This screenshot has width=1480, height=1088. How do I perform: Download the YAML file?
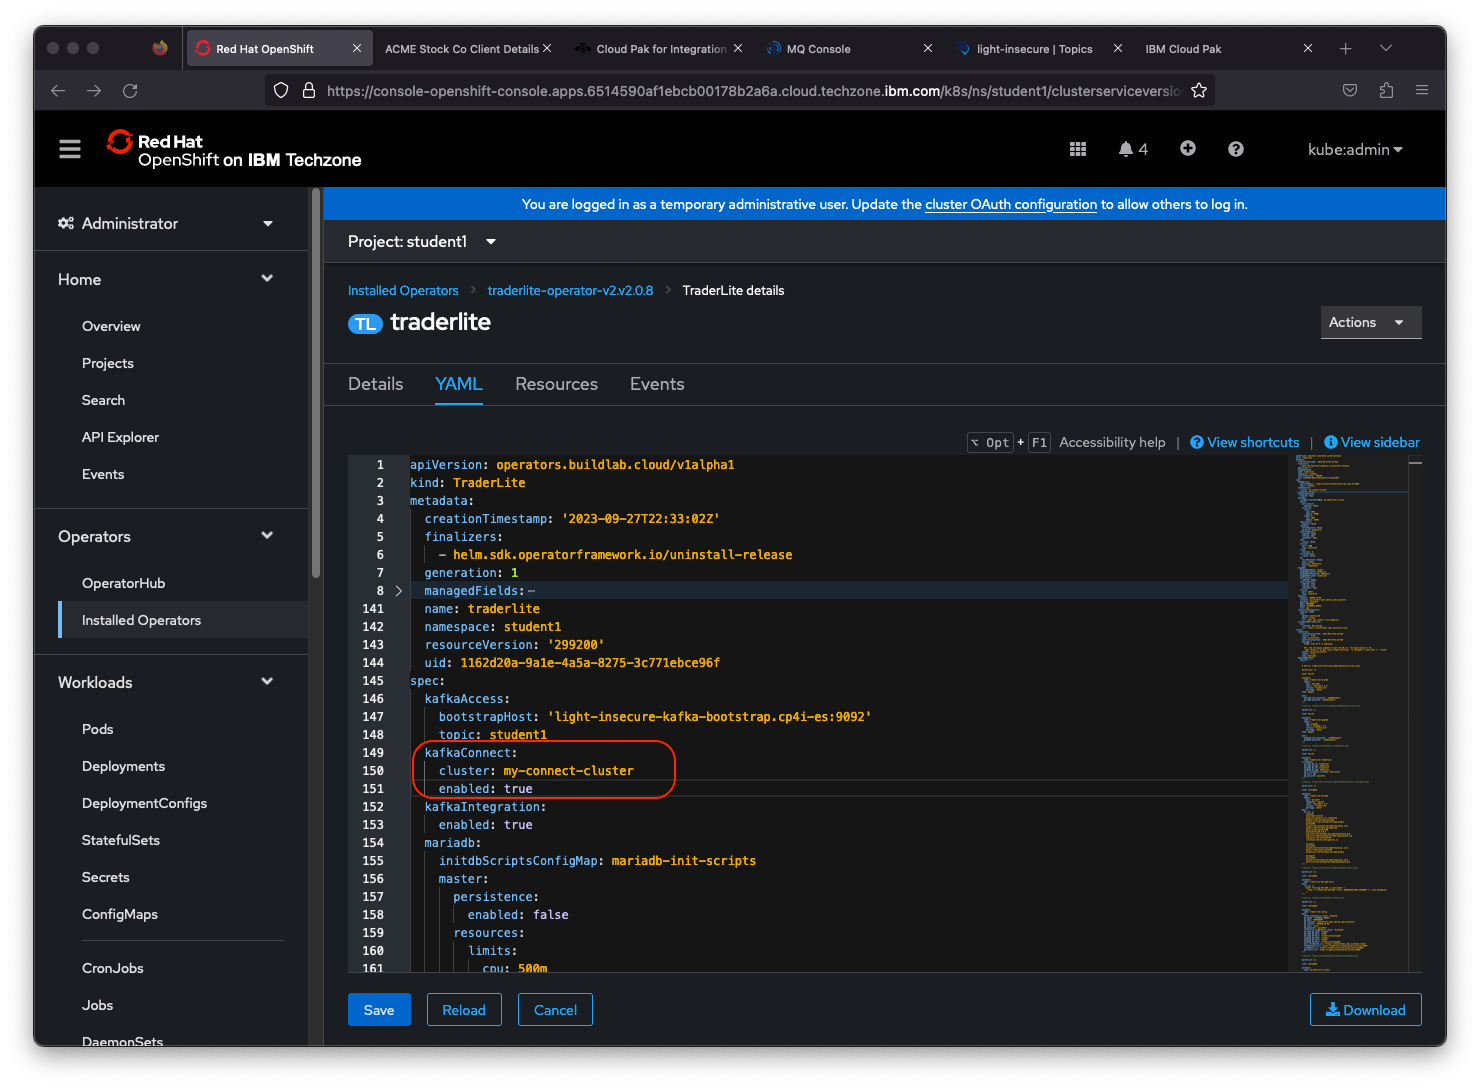click(x=1365, y=1009)
